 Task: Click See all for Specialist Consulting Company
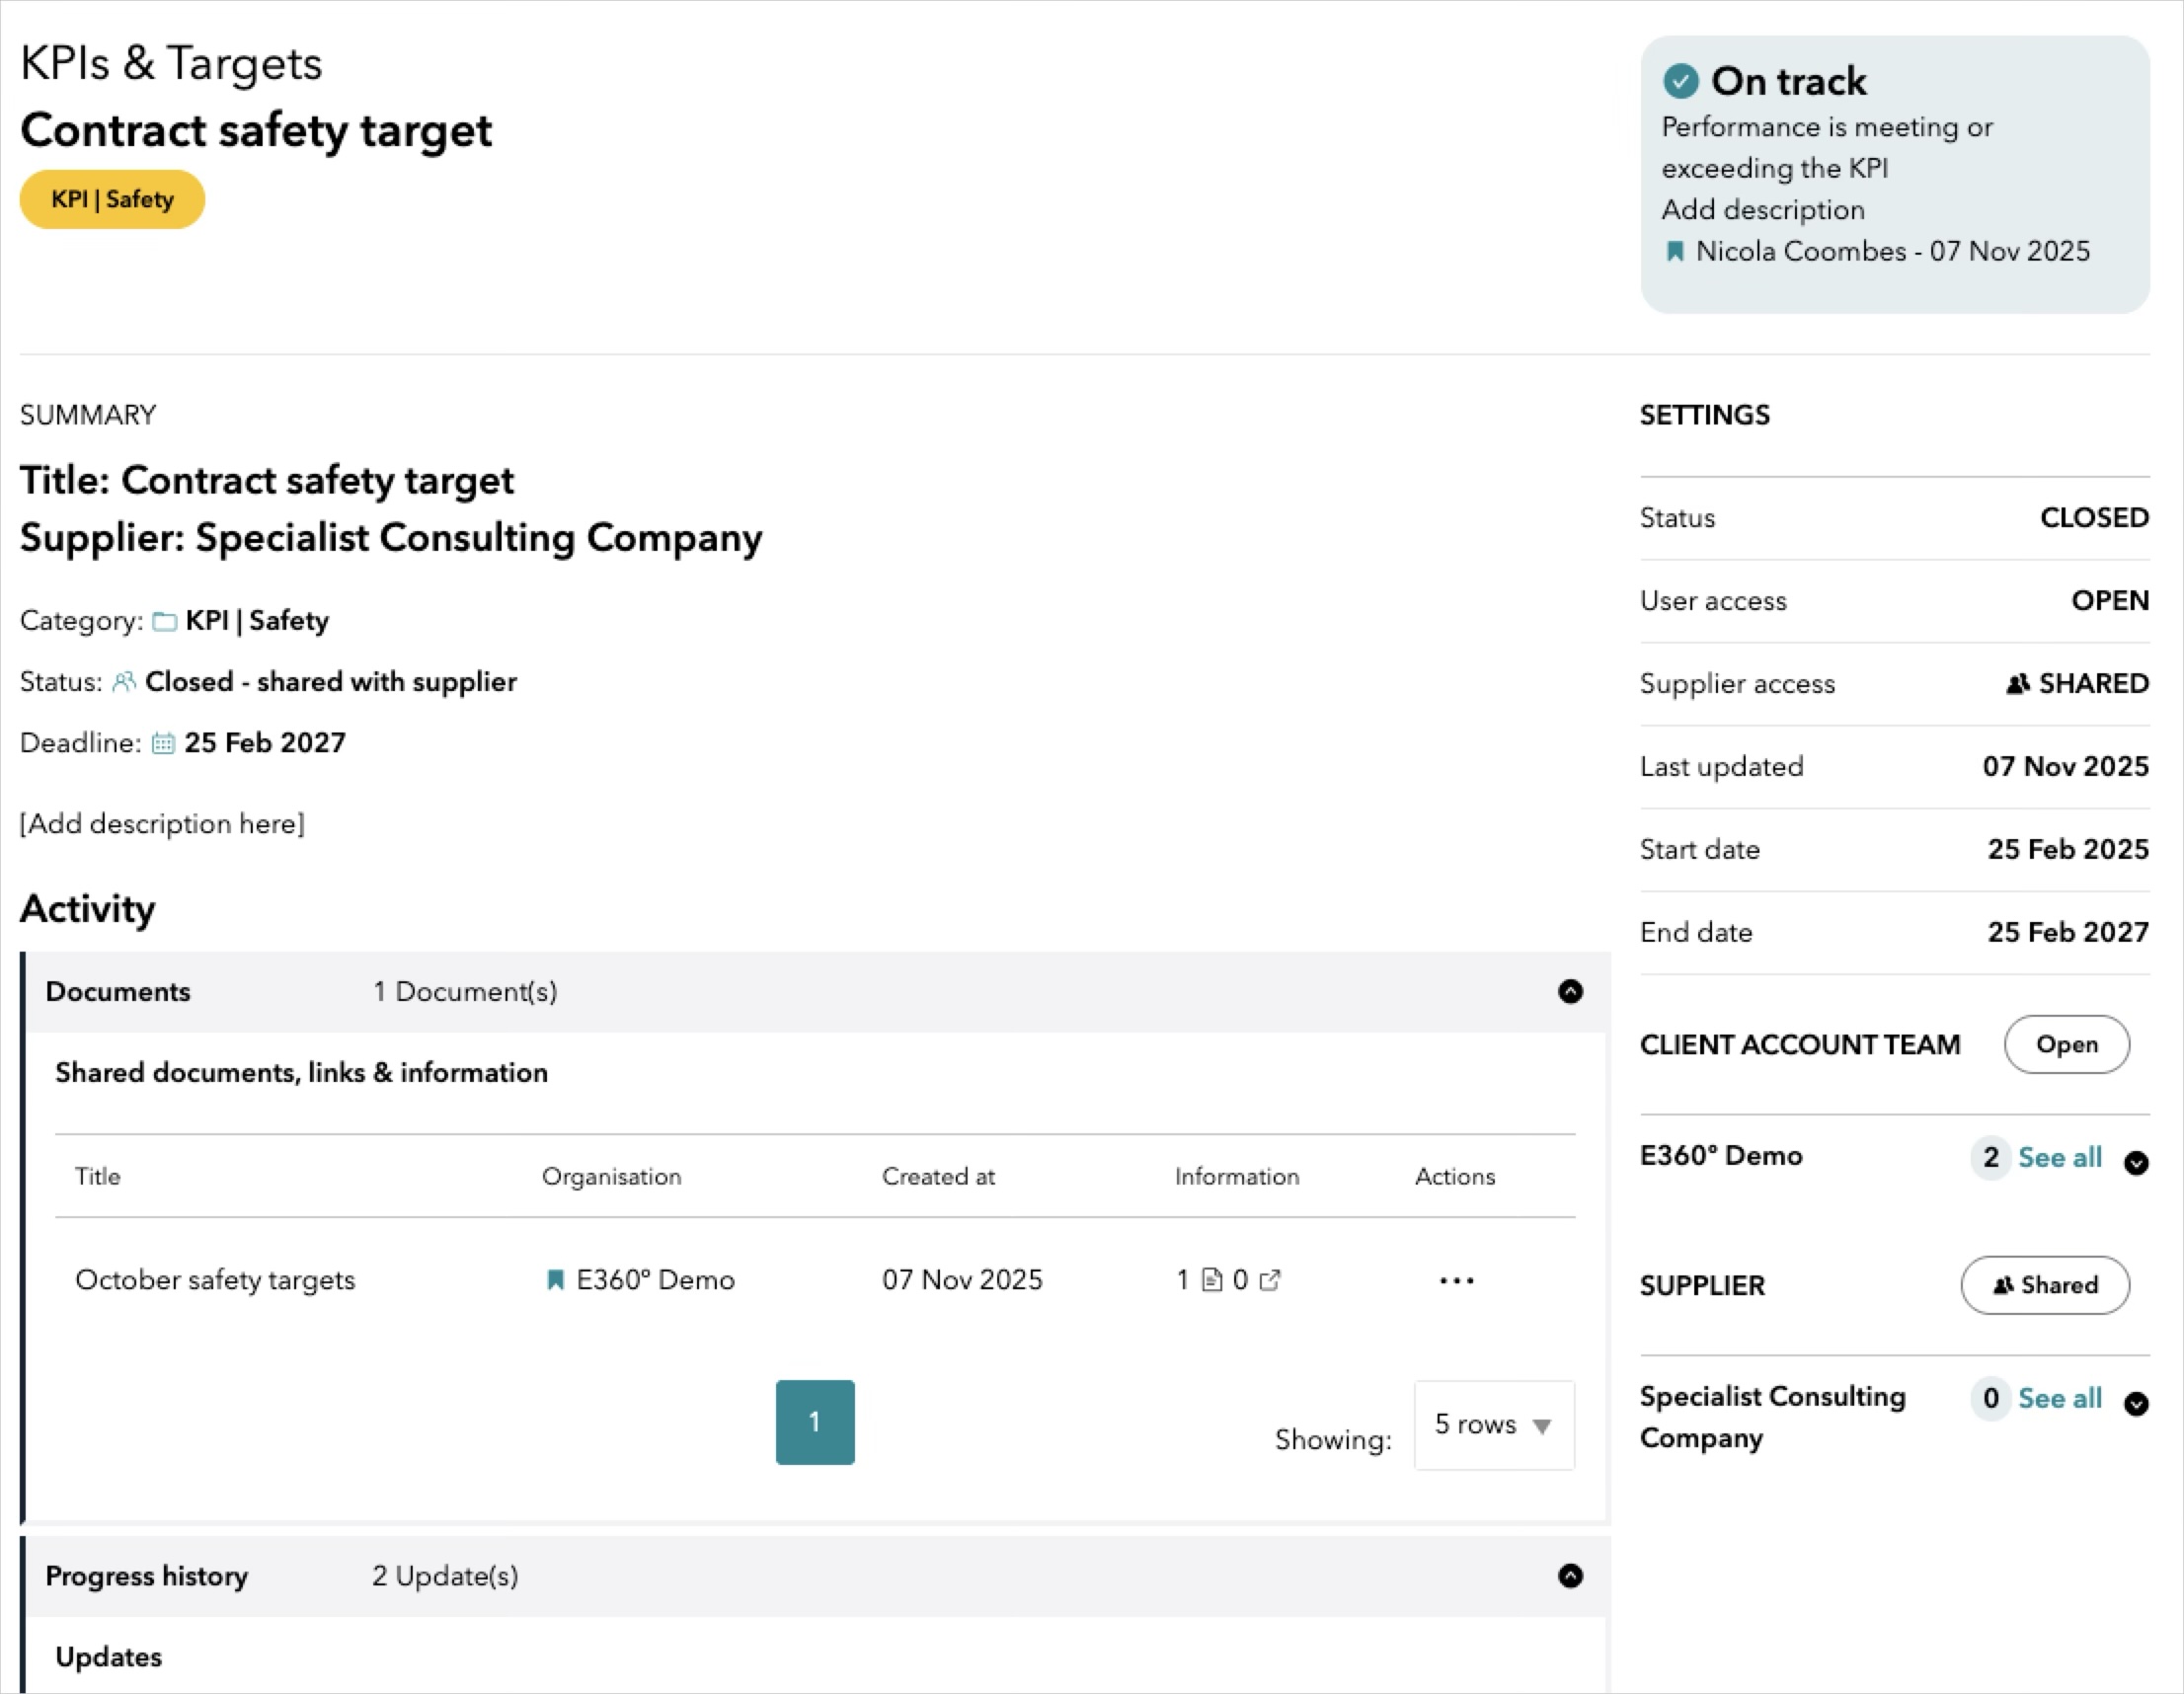(2059, 1399)
